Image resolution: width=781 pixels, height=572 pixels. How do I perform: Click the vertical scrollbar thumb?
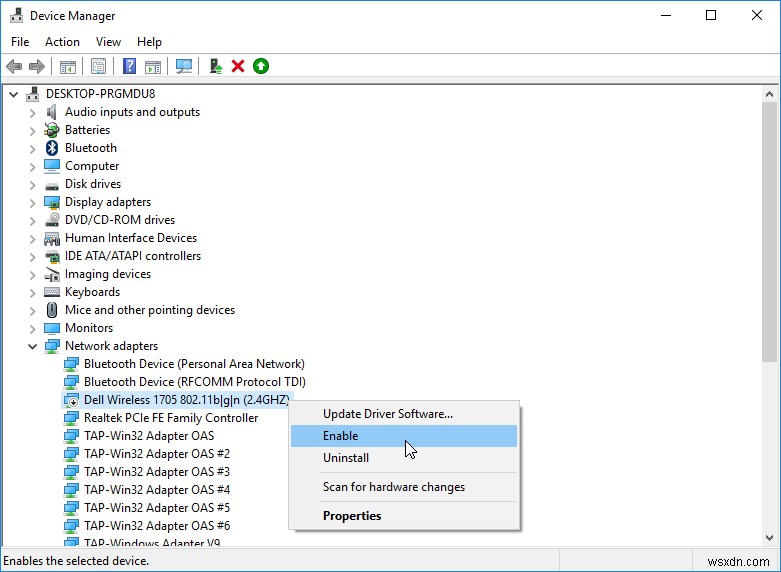(x=770, y=232)
